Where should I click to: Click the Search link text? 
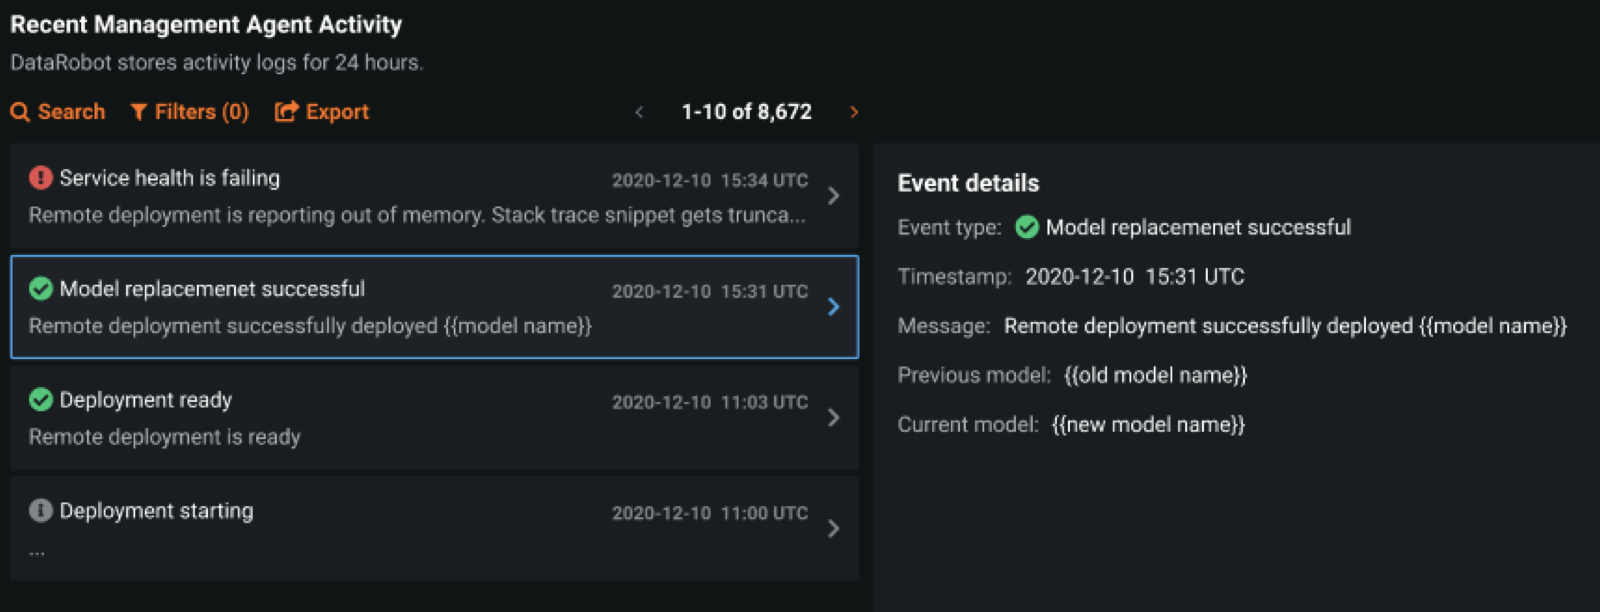click(71, 112)
